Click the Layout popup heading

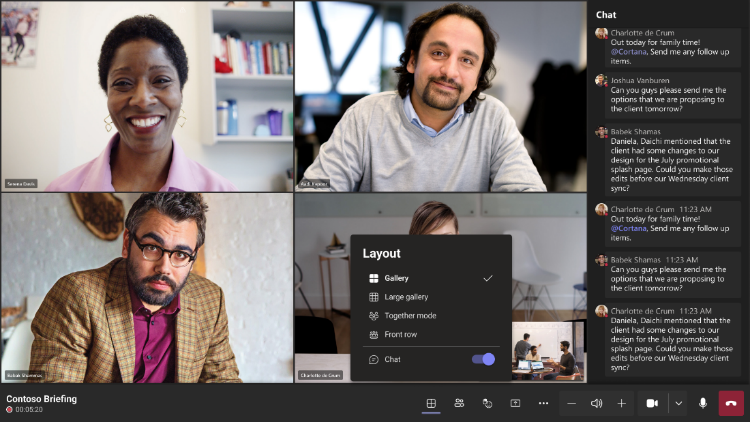tap(381, 253)
